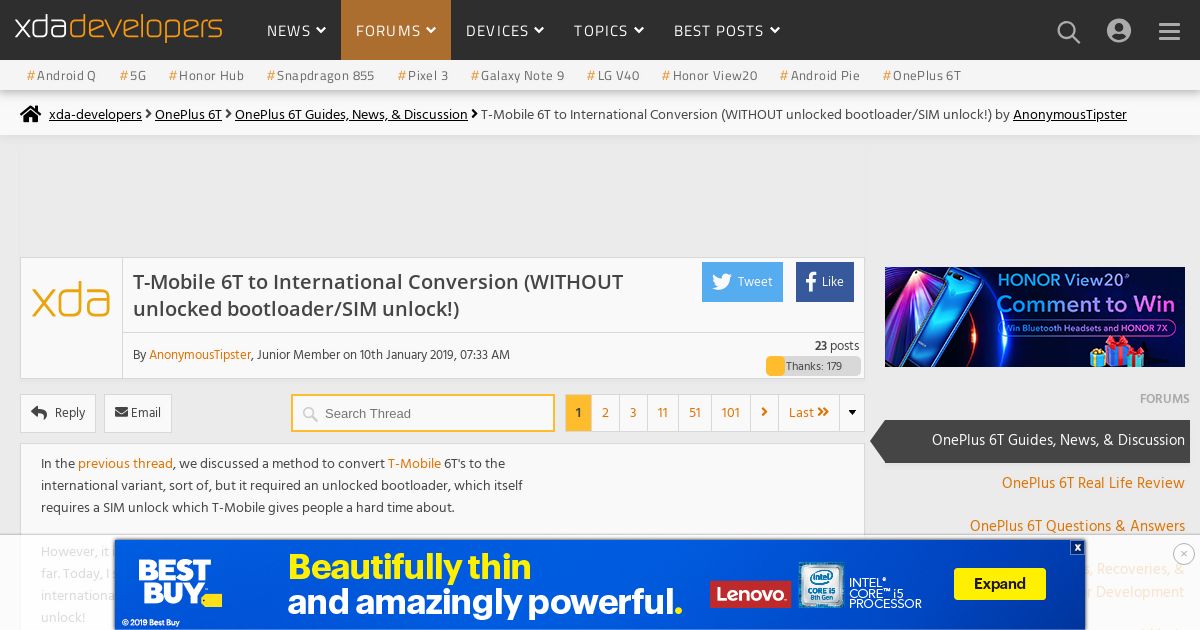Go to forum home via house icon
This screenshot has height=630, width=1200.
[31, 114]
